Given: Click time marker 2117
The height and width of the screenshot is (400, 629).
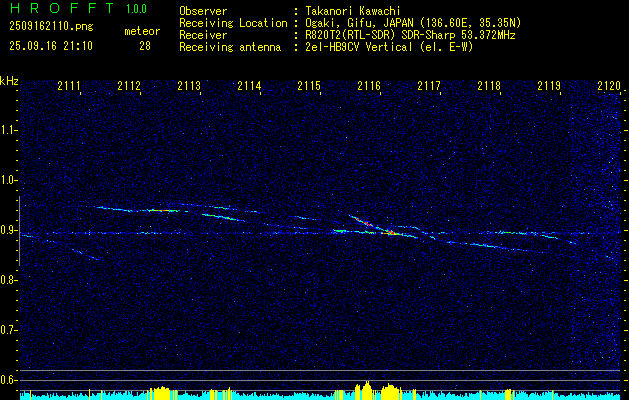Looking at the screenshot, I should coord(429,86).
